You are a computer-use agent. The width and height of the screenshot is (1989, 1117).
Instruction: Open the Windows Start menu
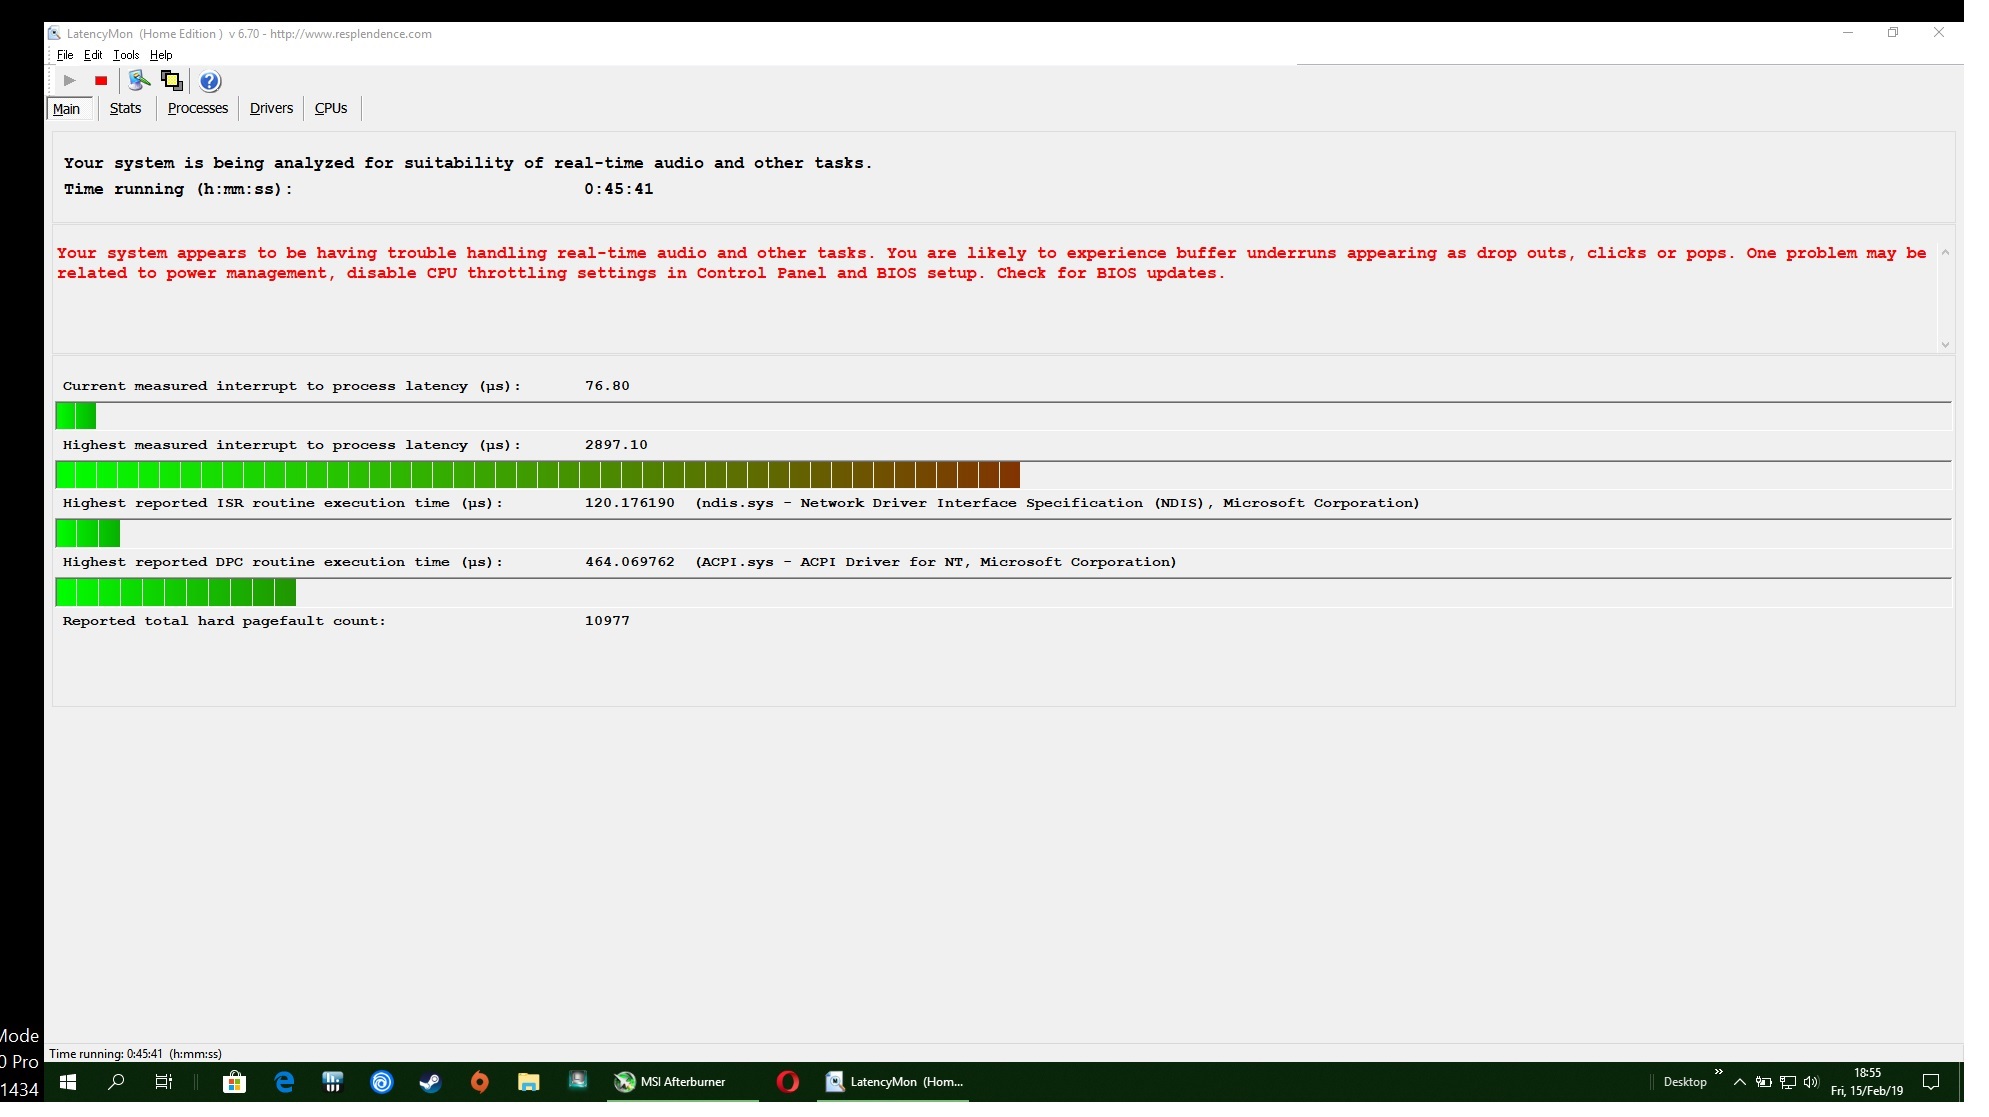(x=68, y=1082)
